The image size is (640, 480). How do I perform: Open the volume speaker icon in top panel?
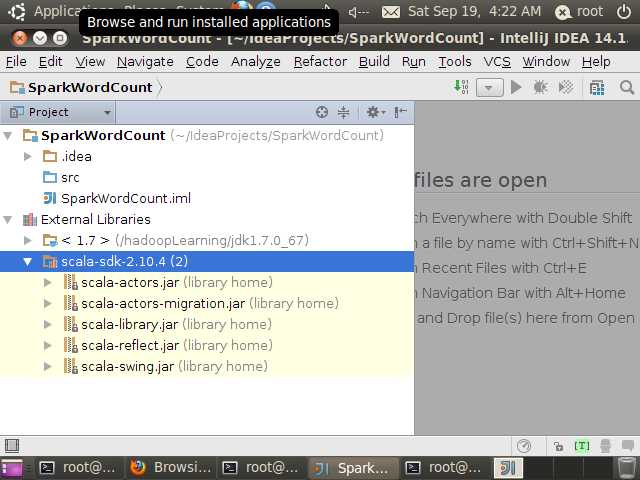pyautogui.click(x=359, y=12)
